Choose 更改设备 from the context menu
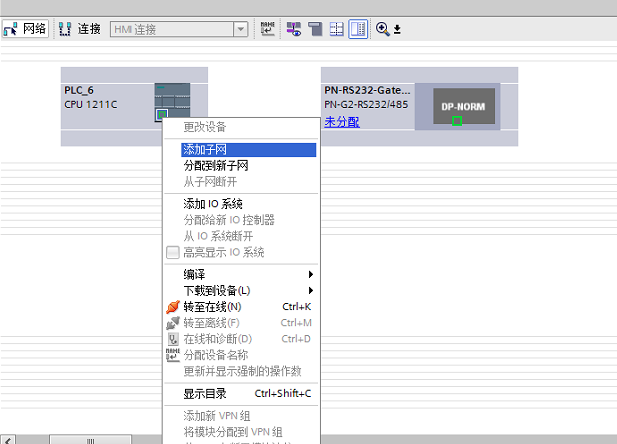Image resolution: width=617 pixels, height=444 pixels. coord(241,127)
